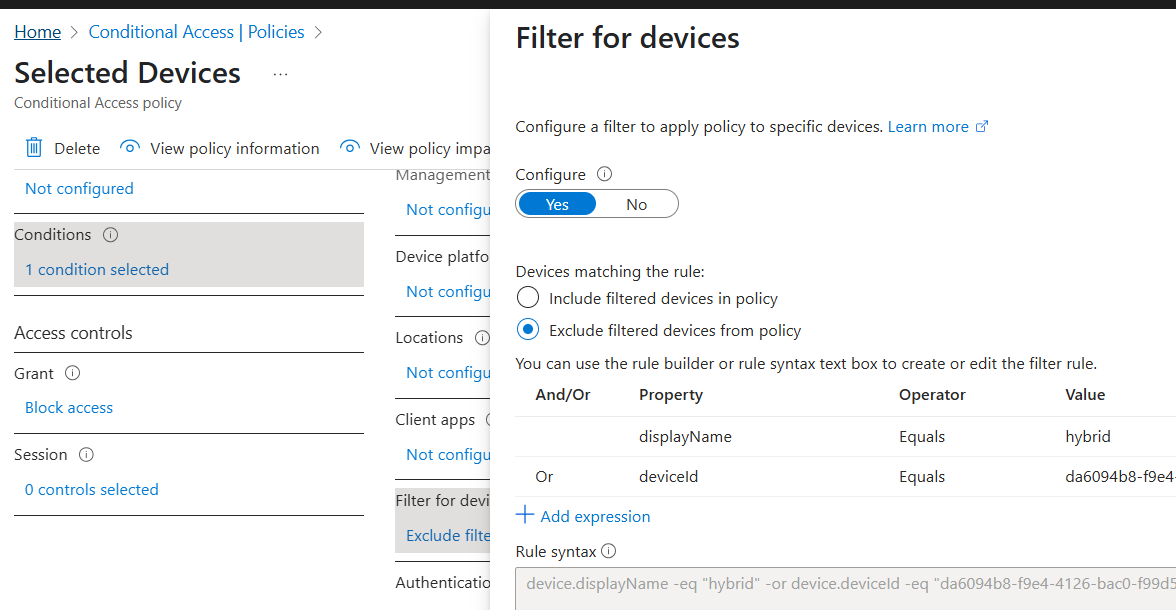Click Add expression link
The image size is (1176, 610).
tap(596, 516)
